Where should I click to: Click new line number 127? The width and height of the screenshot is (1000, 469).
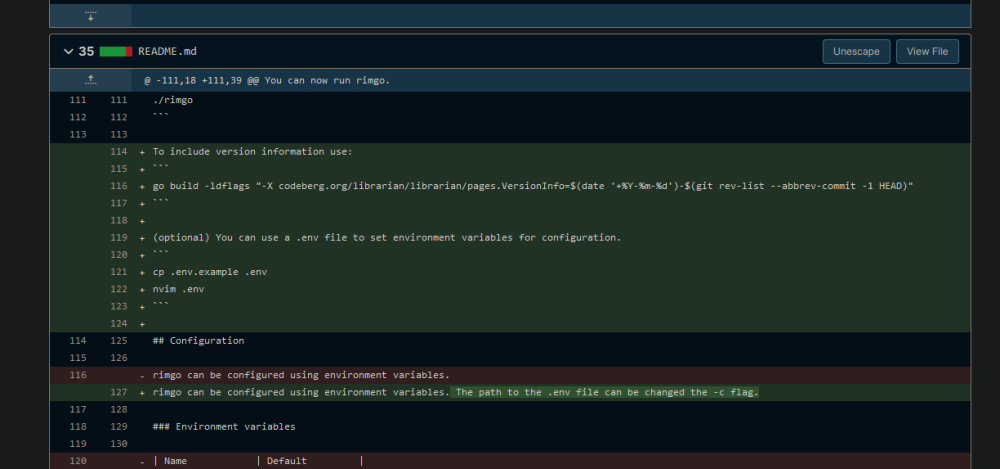click(x=119, y=392)
